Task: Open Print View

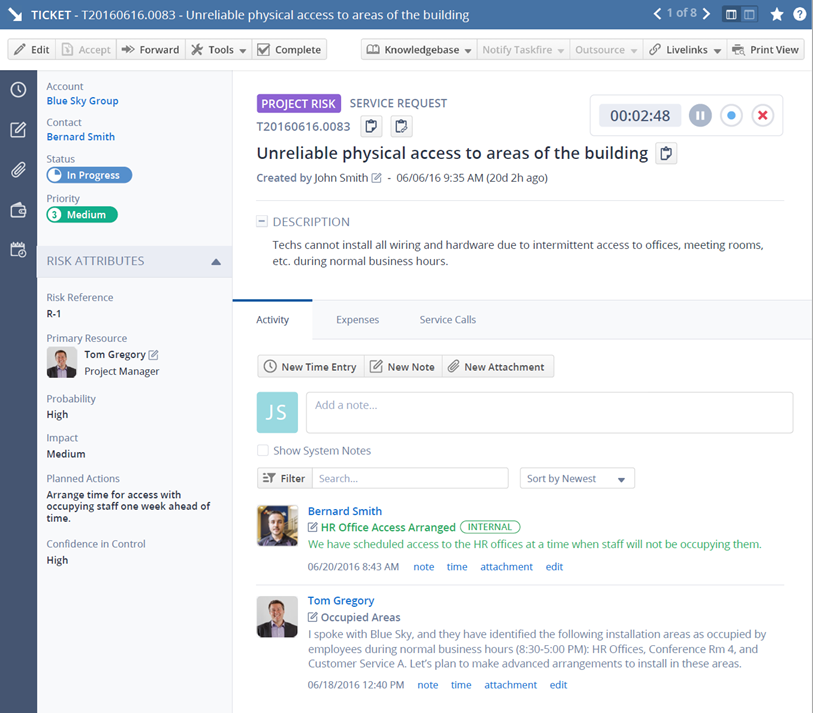Action: pos(765,50)
